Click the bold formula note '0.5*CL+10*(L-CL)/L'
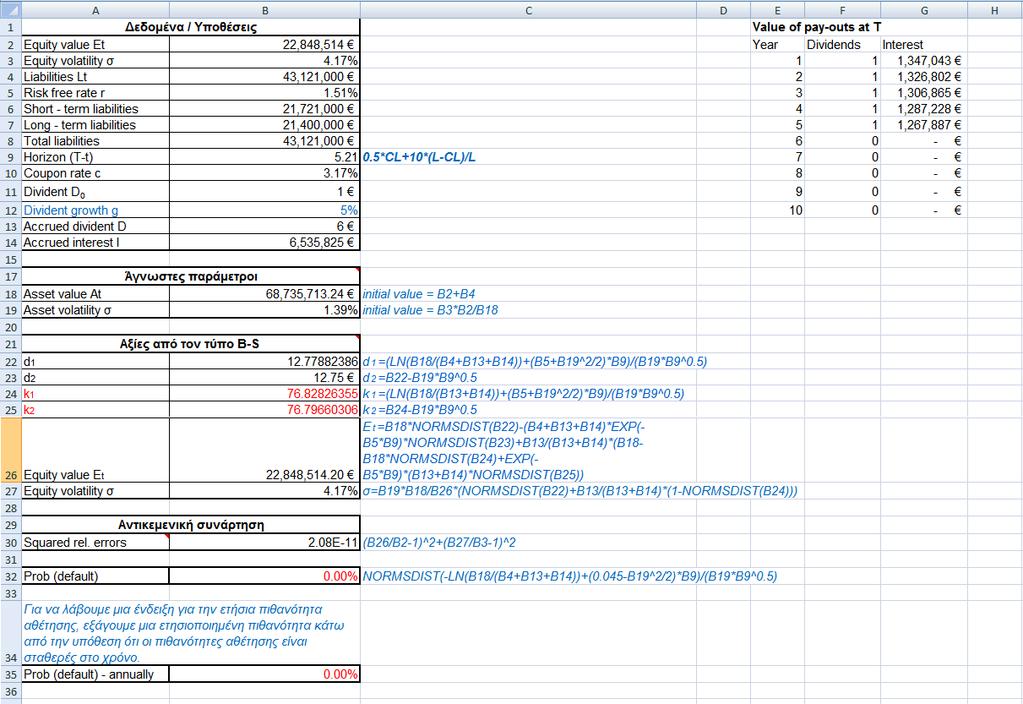Viewport: 1023px width, 704px height. [419, 157]
